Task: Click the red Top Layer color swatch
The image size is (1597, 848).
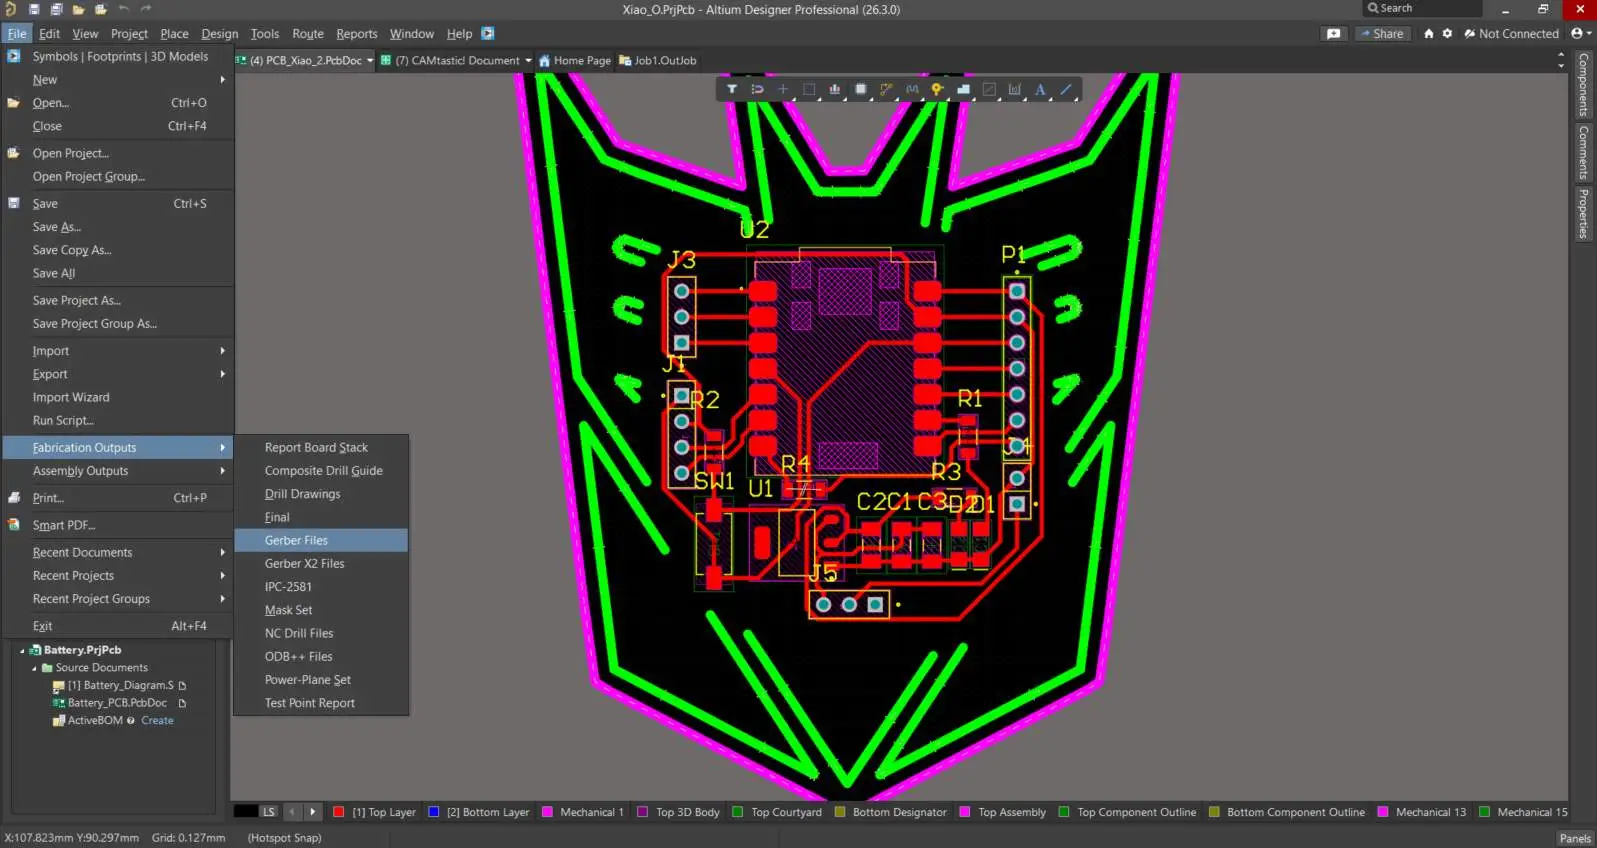Action: 339,812
